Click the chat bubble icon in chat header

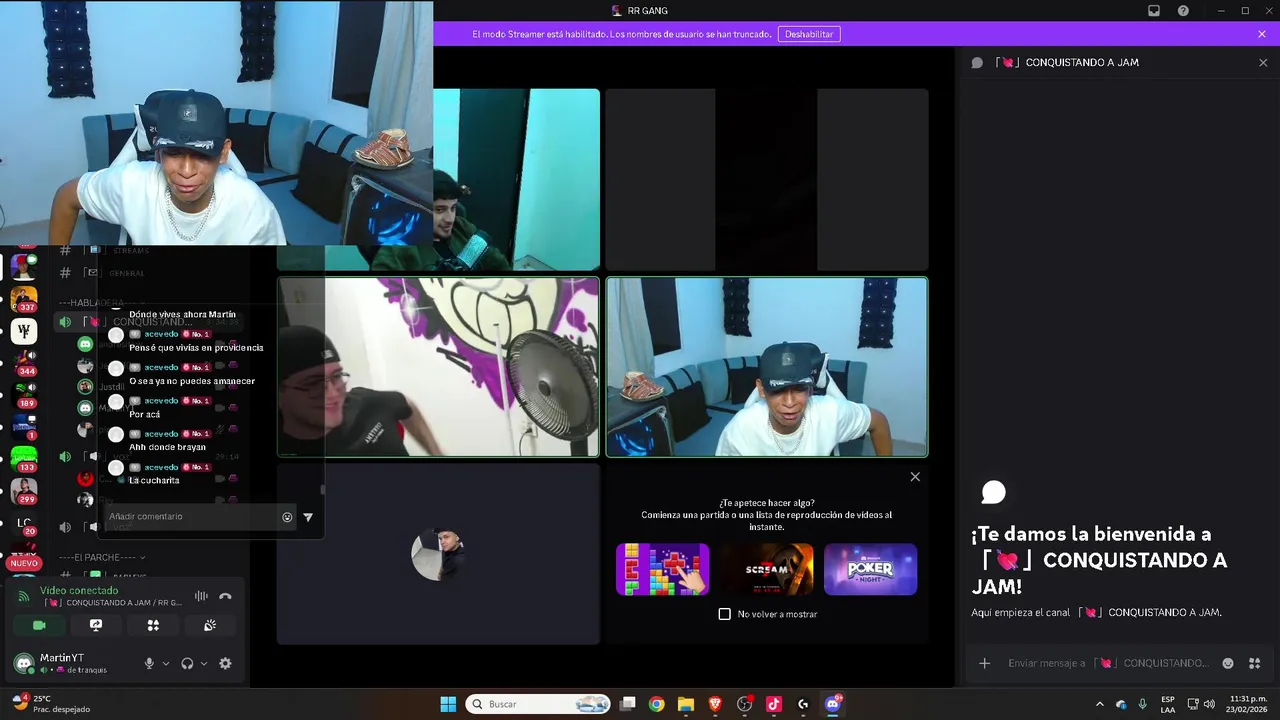click(977, 62)
